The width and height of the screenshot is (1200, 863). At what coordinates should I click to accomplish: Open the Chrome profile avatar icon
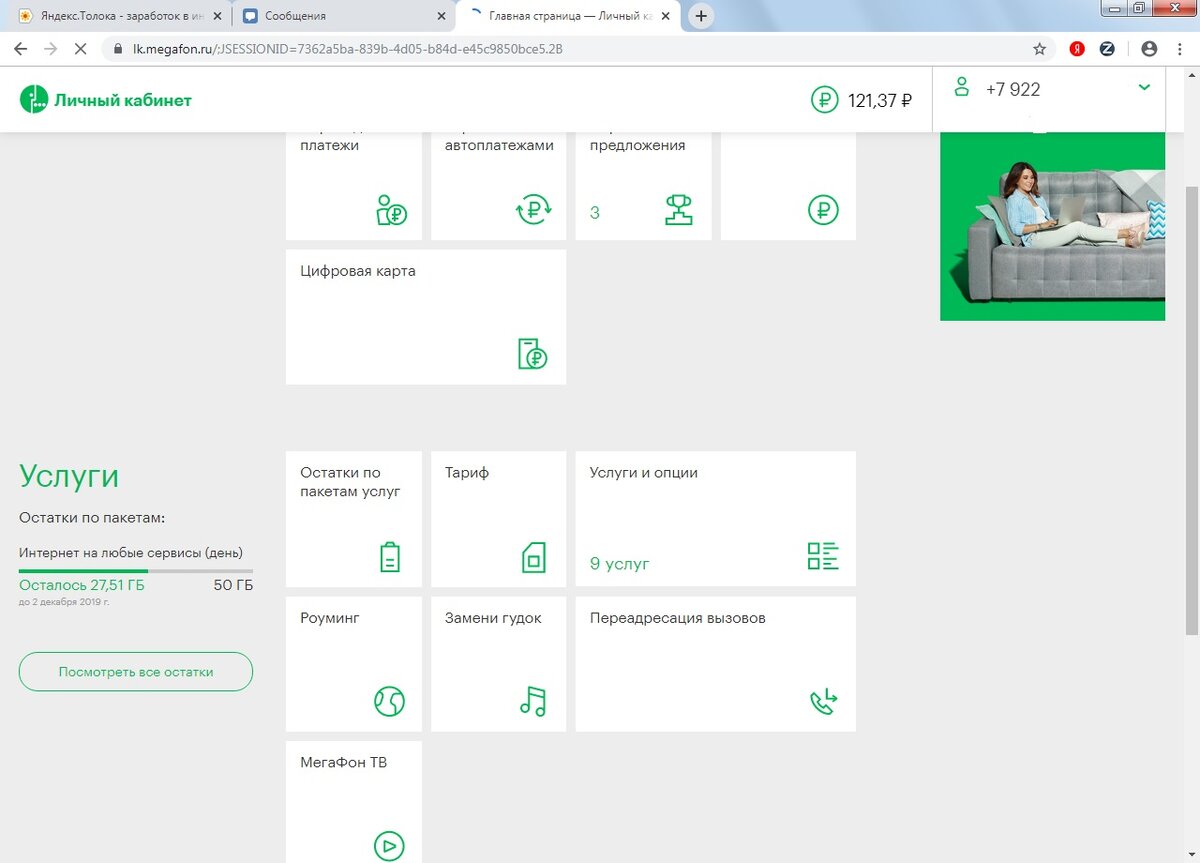click(1149, 48)
